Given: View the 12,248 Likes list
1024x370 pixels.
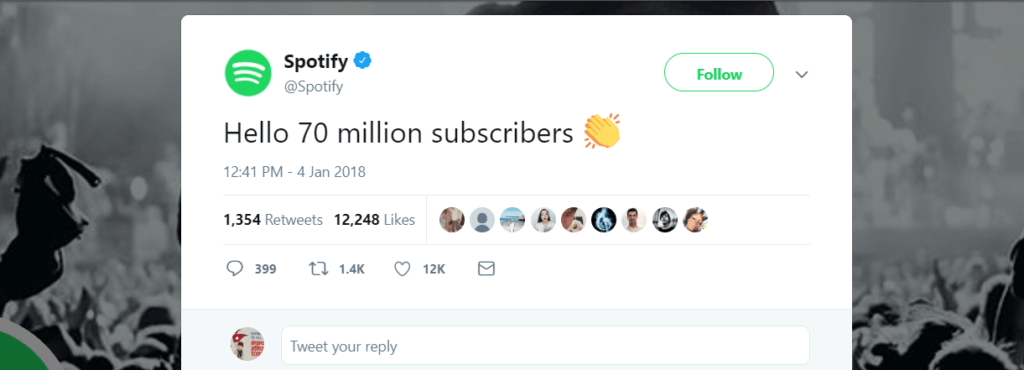Looking at the screenshot, I should pos(374,220).
